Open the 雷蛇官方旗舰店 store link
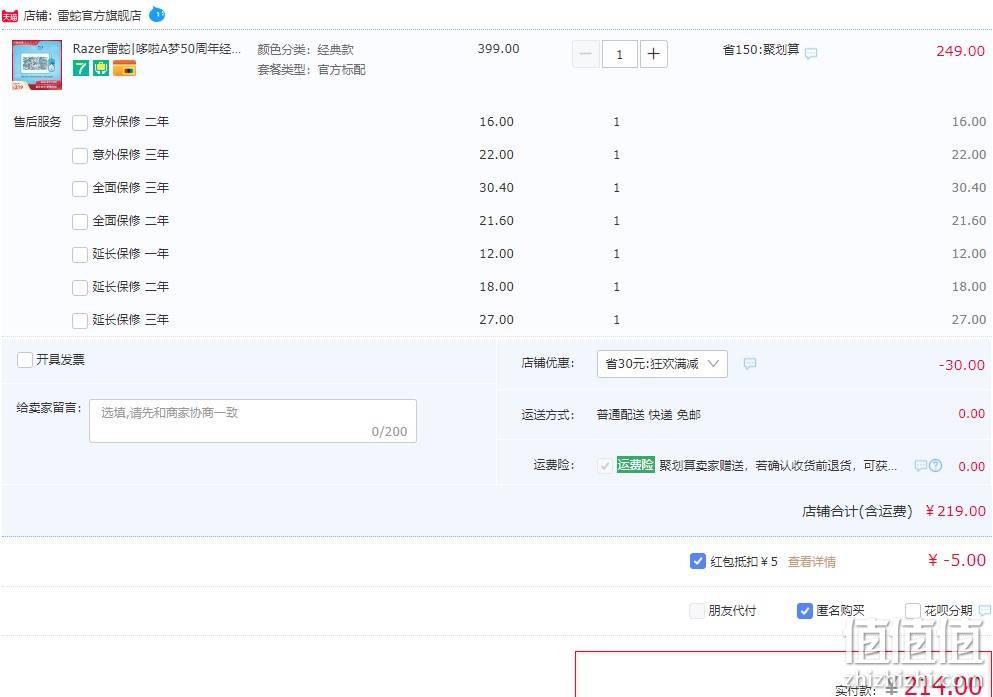Screen dimensions: 993x697 (x=99, y=15)
